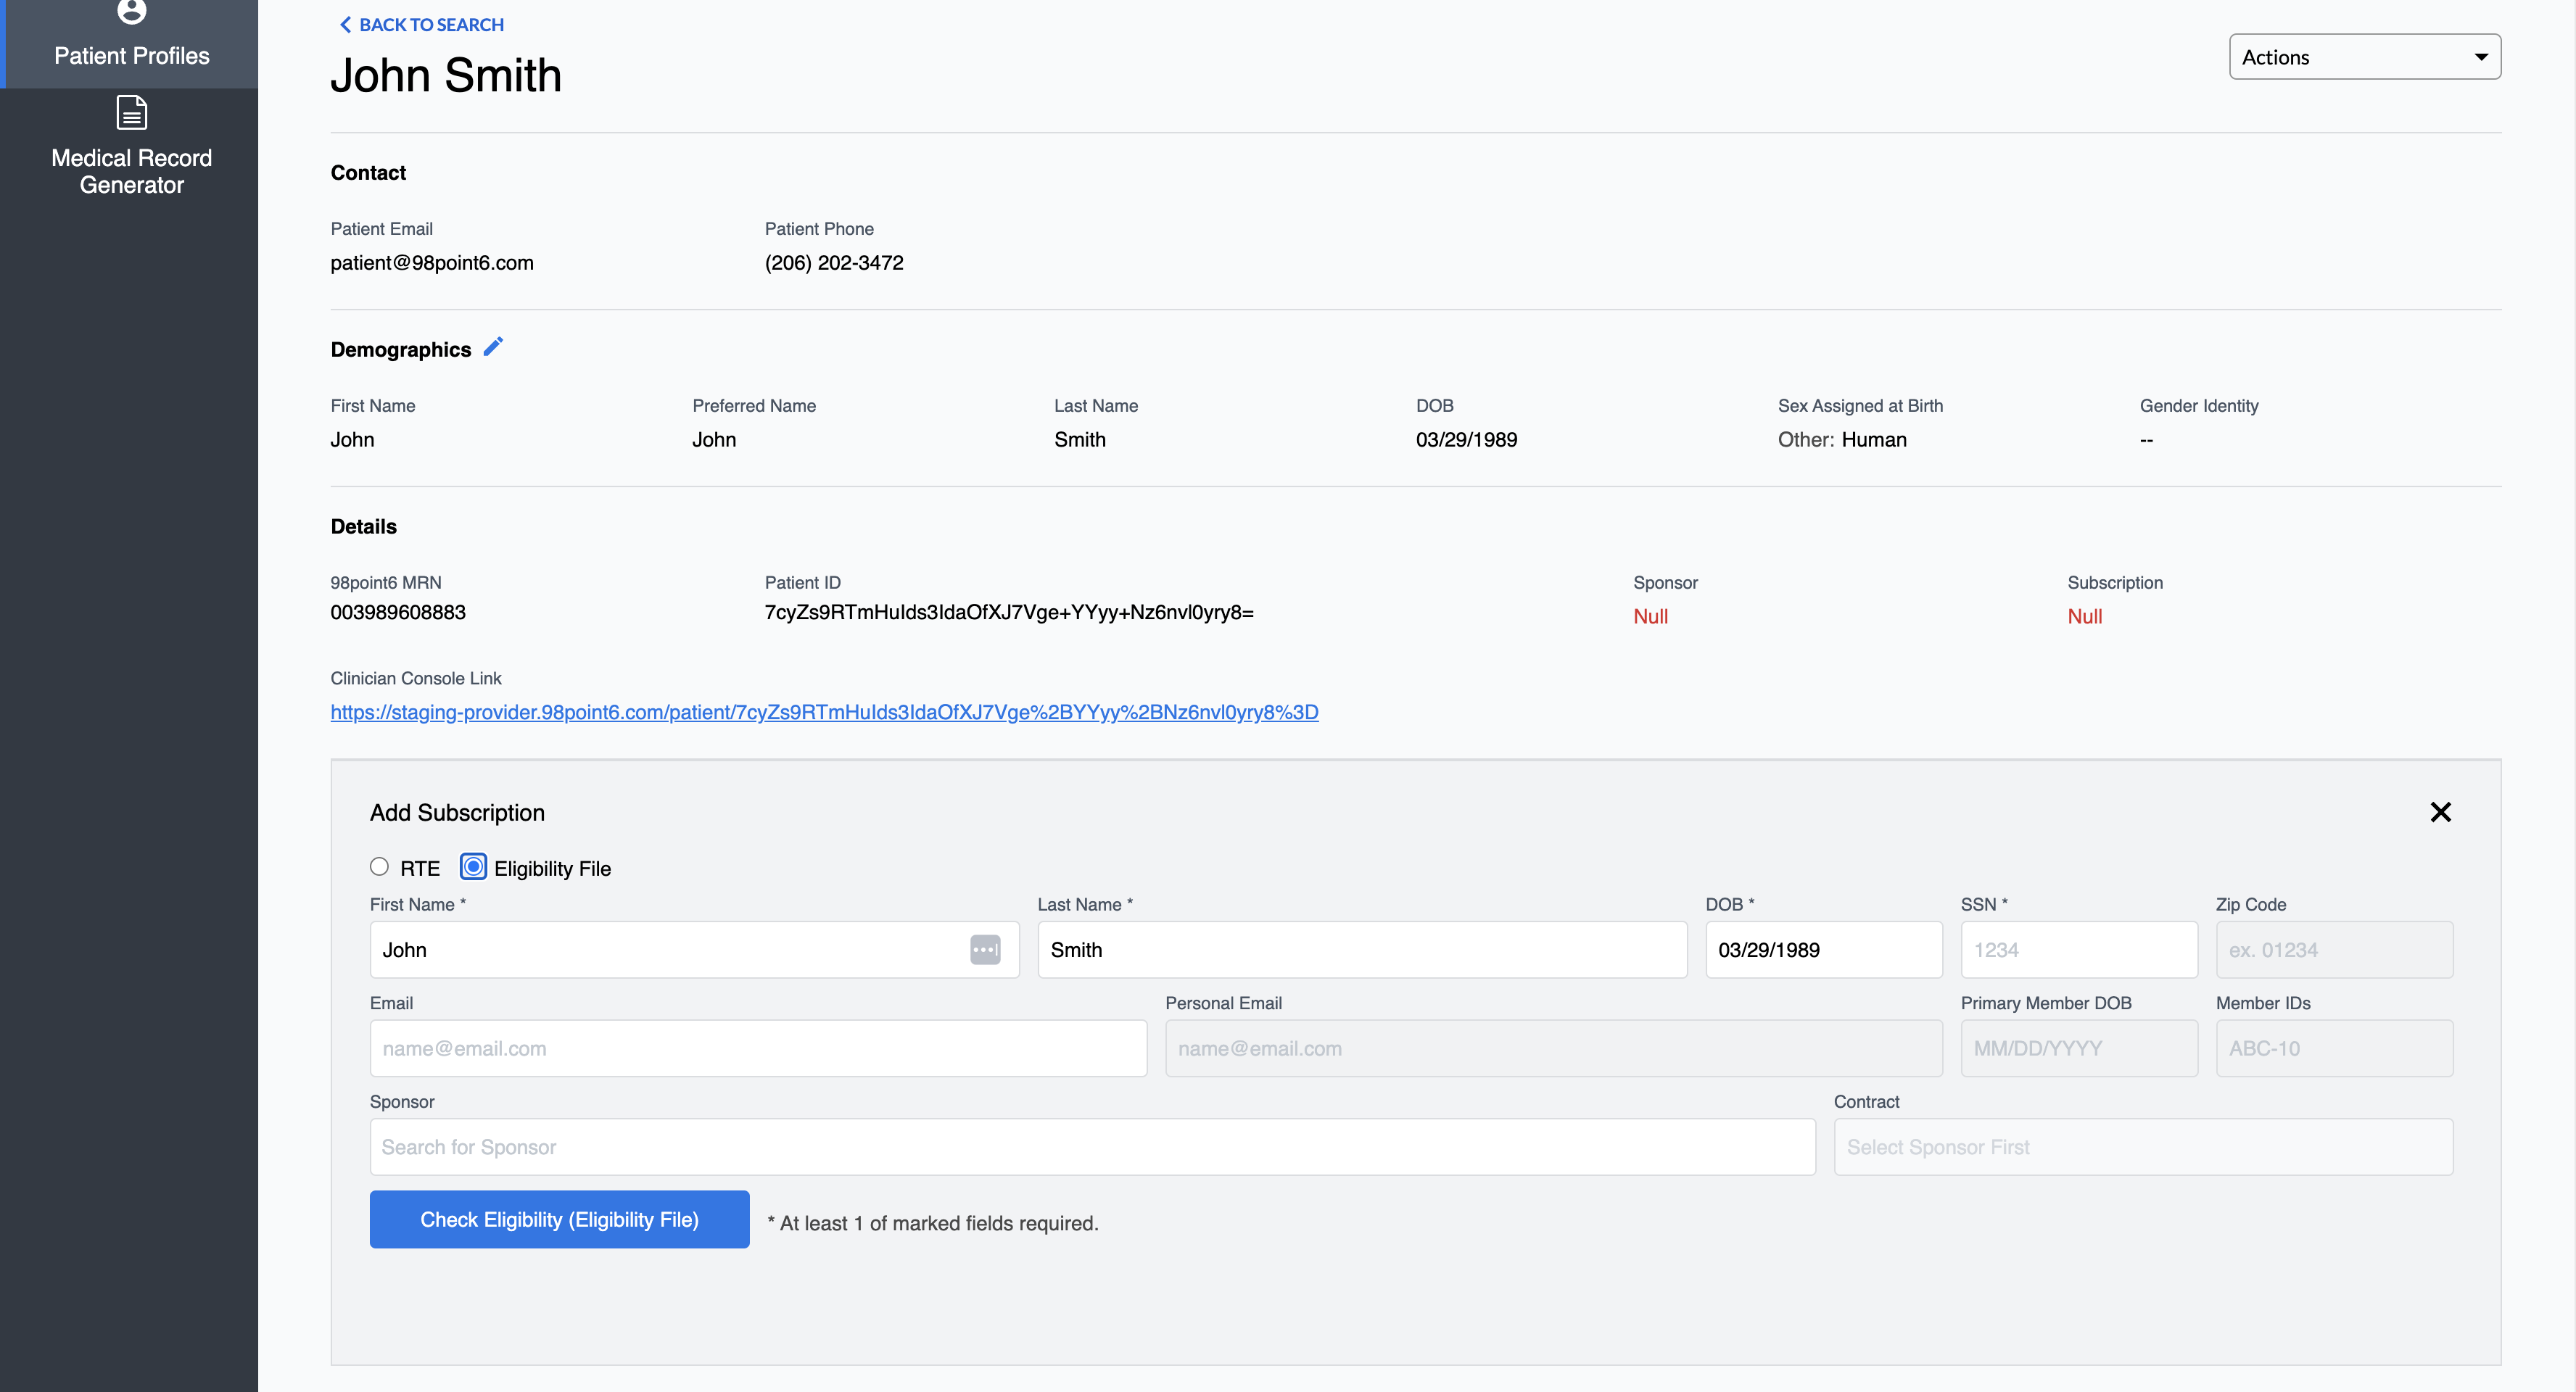Open the Clinician Console staging-provider link
2576x1392 pixels.
coord(824,712)
